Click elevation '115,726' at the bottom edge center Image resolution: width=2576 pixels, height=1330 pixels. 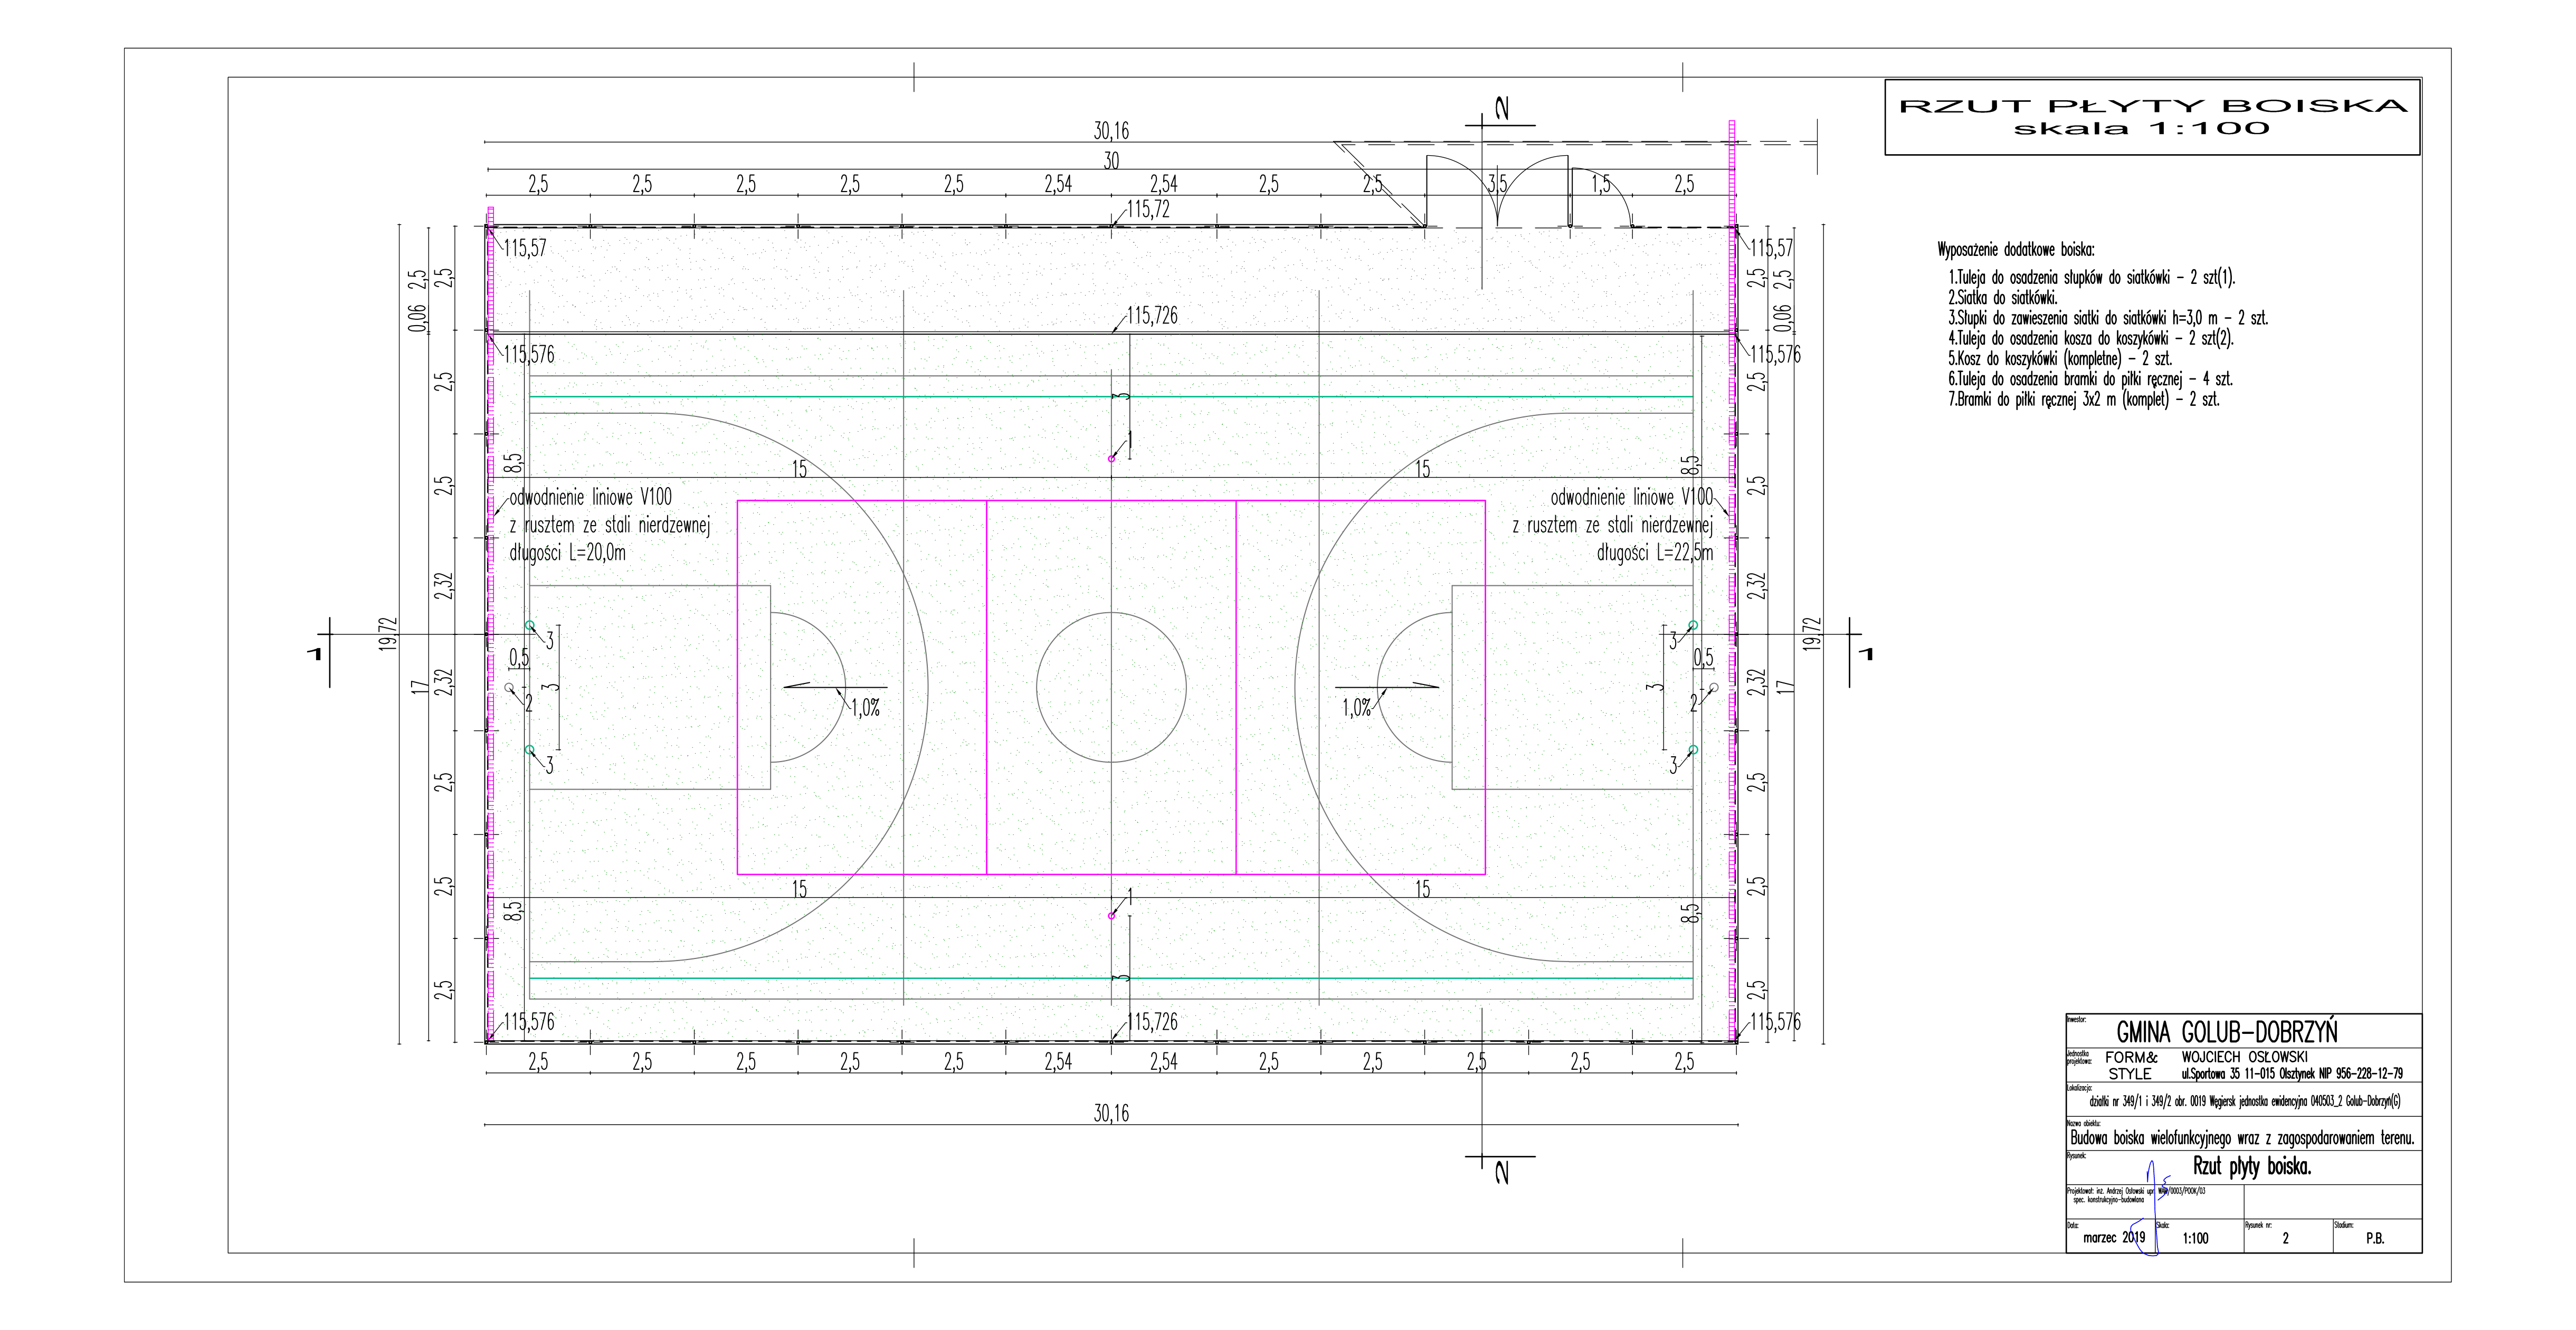coord(1153,1022)
